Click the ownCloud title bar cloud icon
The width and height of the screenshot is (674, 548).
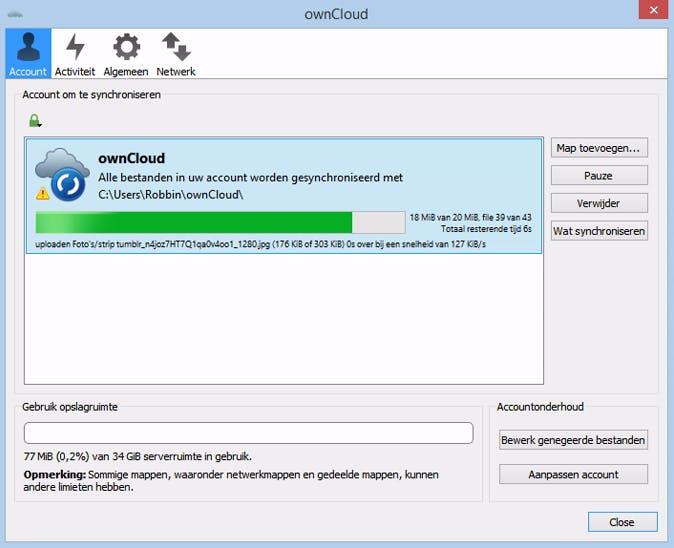click(x=15, y=14)
